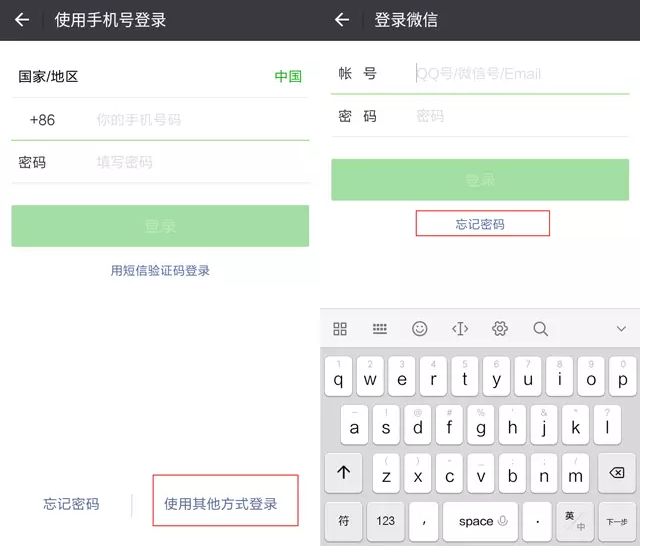Image resolution: width=648 pixels, height=553 pixels.
Task: Choose 使用其他方式登录
Action: point(221,504)
